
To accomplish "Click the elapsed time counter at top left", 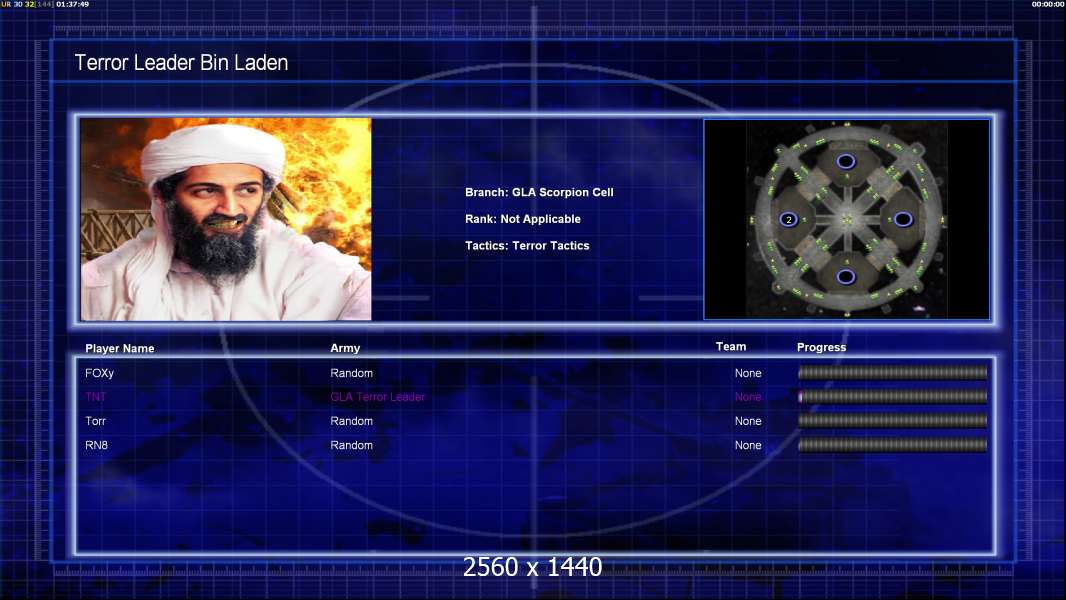I will tap(72, 4).
